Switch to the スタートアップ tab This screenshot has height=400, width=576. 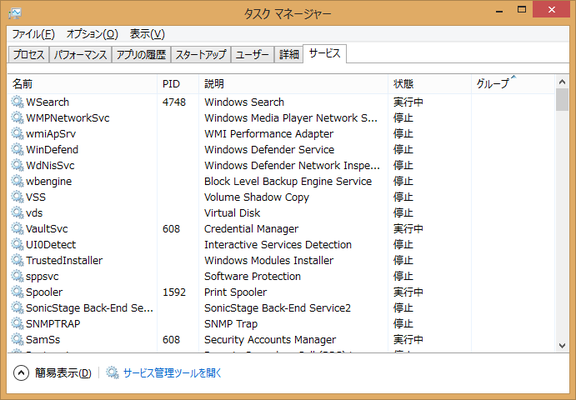(201, 55)
